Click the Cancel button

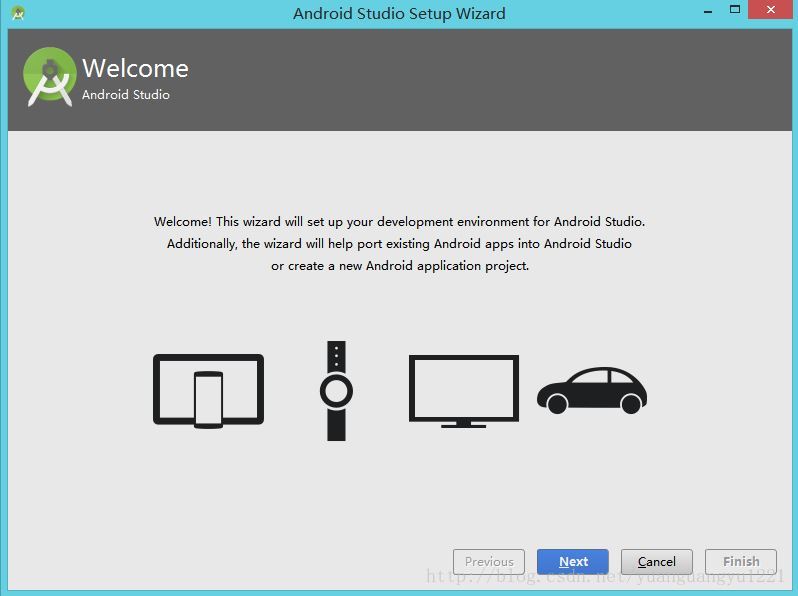point(657,561)
